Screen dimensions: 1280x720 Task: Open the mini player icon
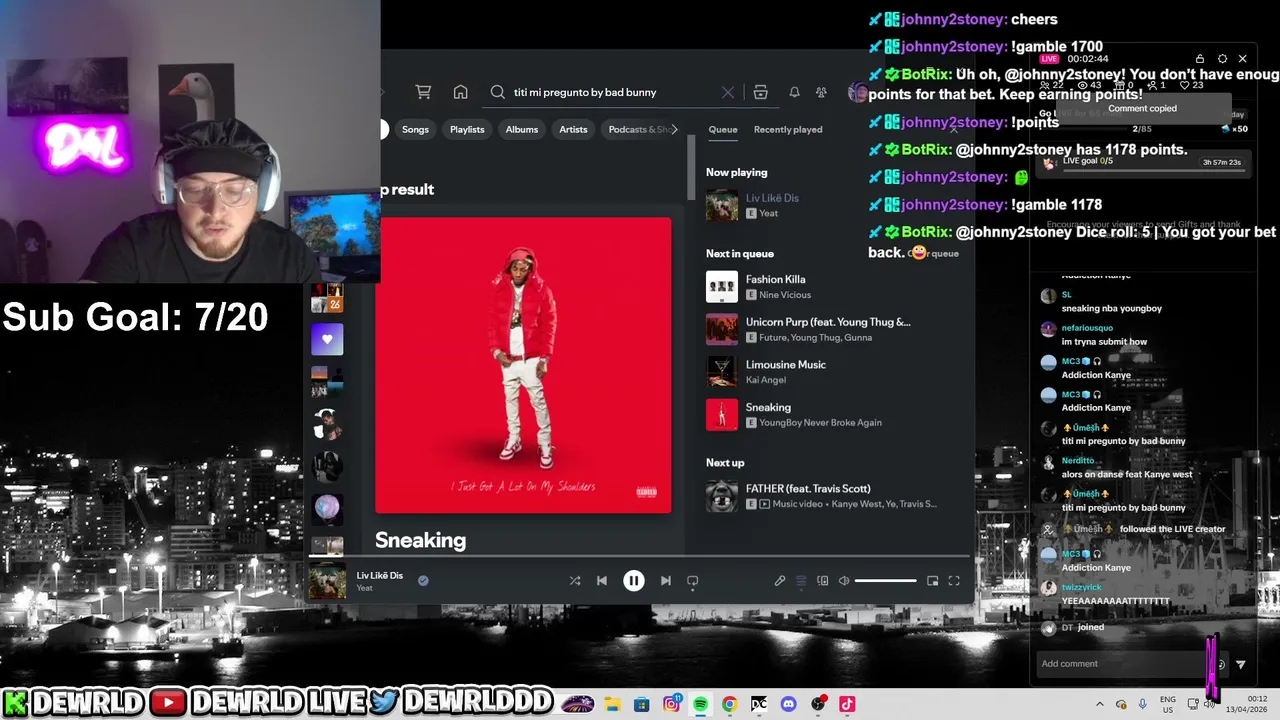point(933,581)
